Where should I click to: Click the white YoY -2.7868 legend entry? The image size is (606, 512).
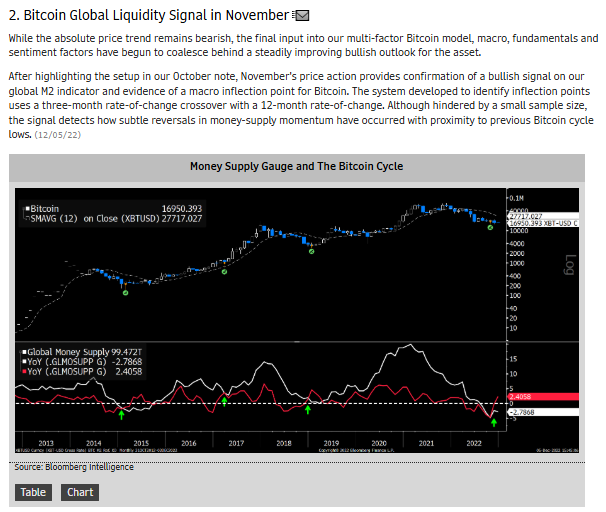click(82, 362)
